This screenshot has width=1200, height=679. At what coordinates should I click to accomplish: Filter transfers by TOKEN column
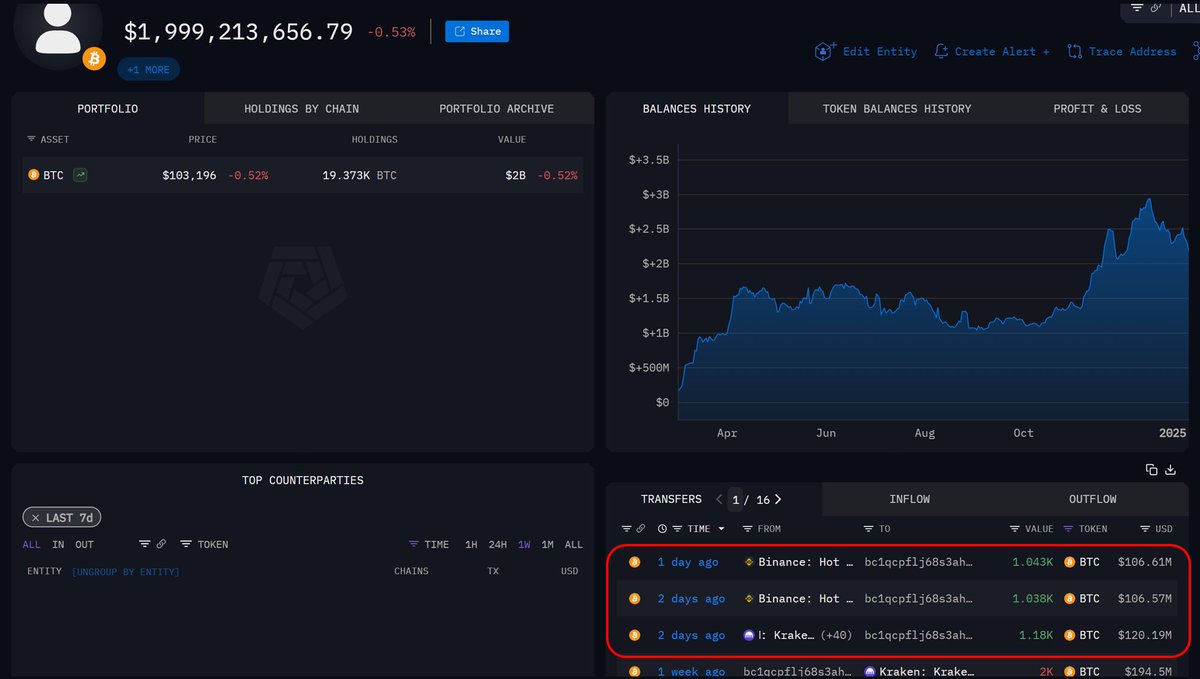[x=1085, y=528]
